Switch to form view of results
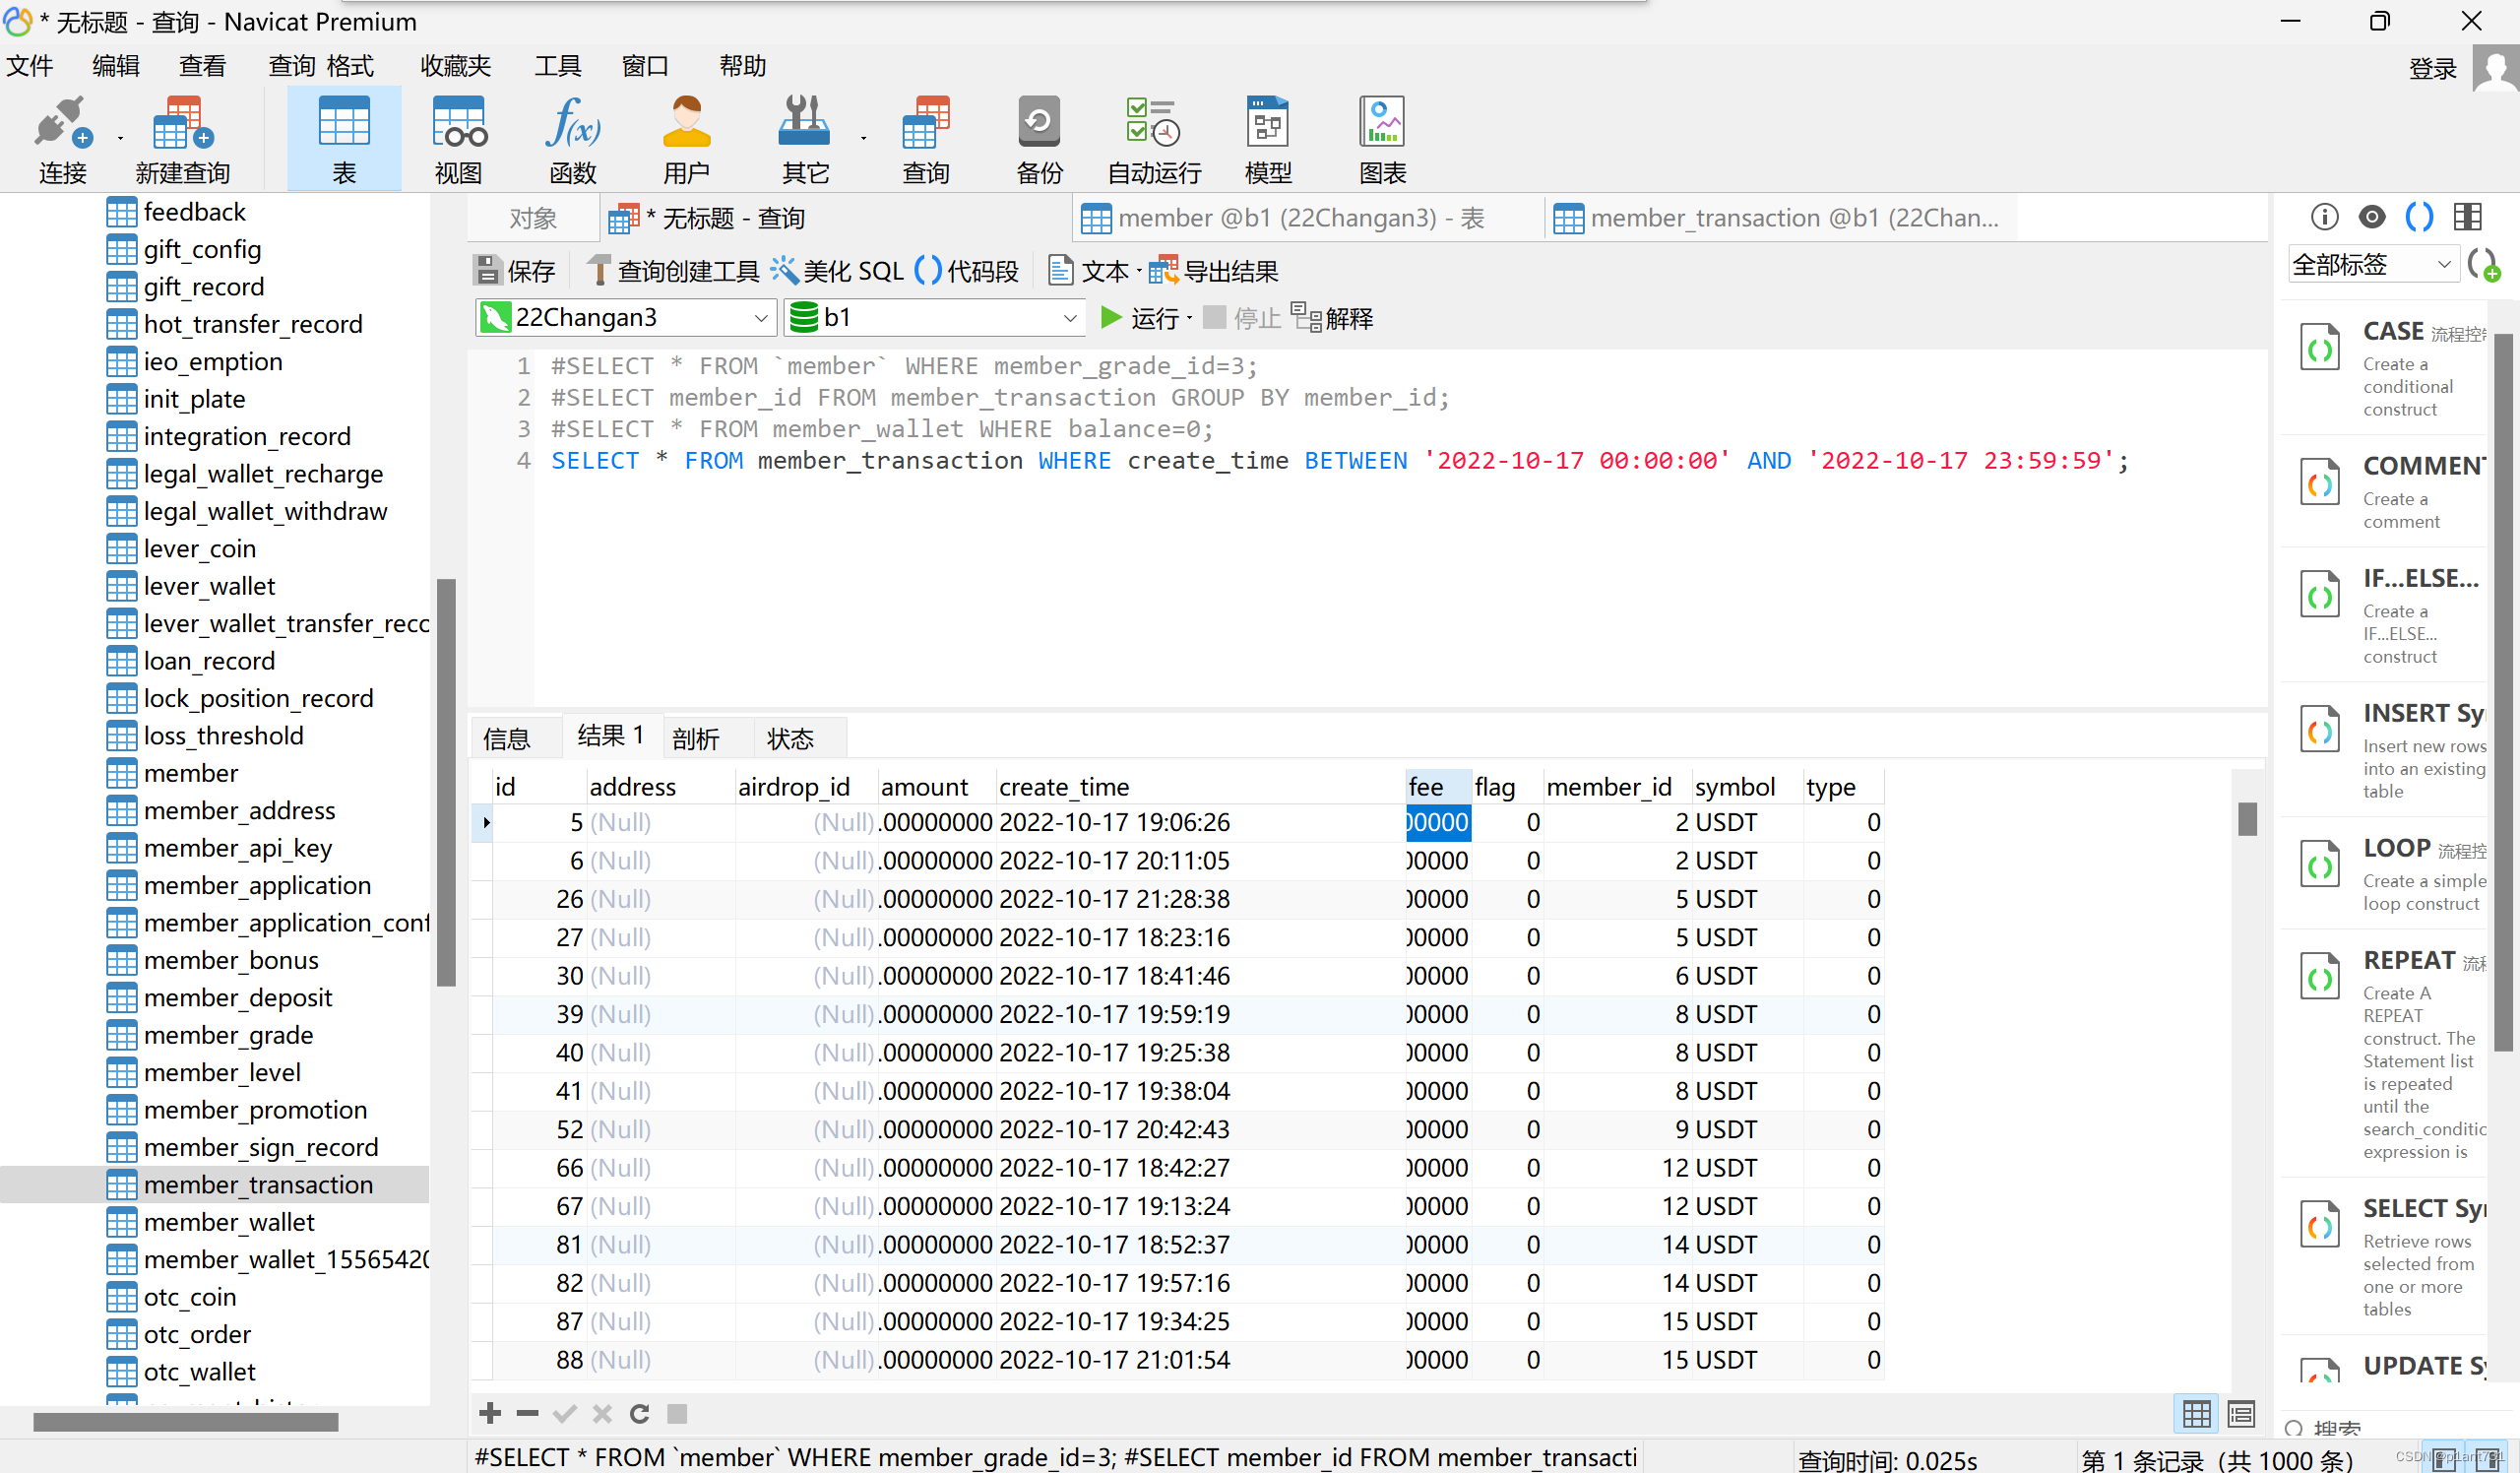 (2240, 1413)
